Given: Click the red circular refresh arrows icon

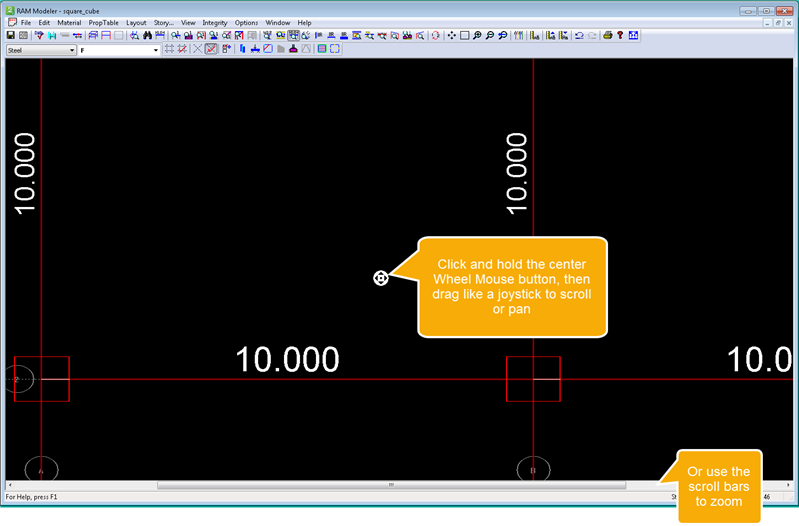Looking at the screenshot, I should pyautogui.click(x=436, y=35).
